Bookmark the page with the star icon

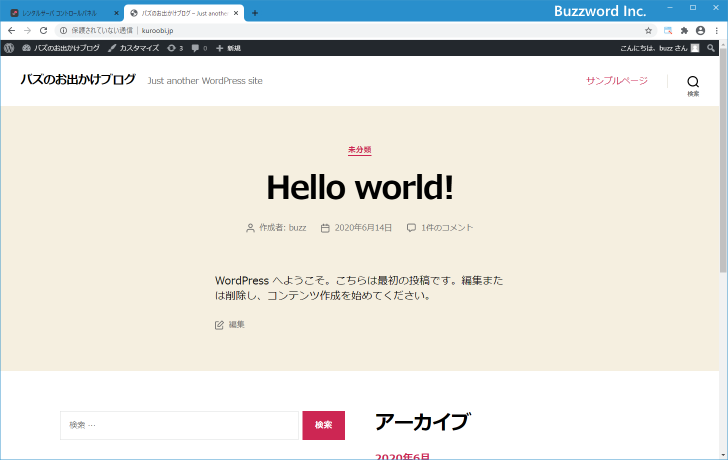pyautogui.click(x=648, y=31)
